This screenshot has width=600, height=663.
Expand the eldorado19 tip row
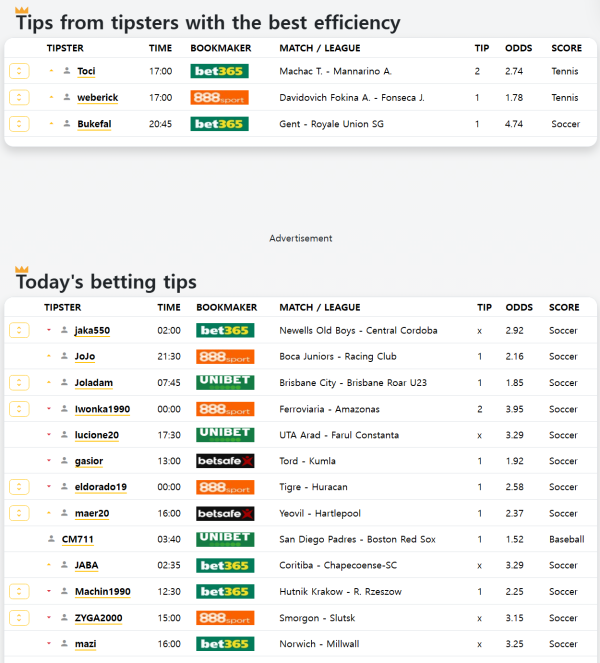tap(19, 487)
